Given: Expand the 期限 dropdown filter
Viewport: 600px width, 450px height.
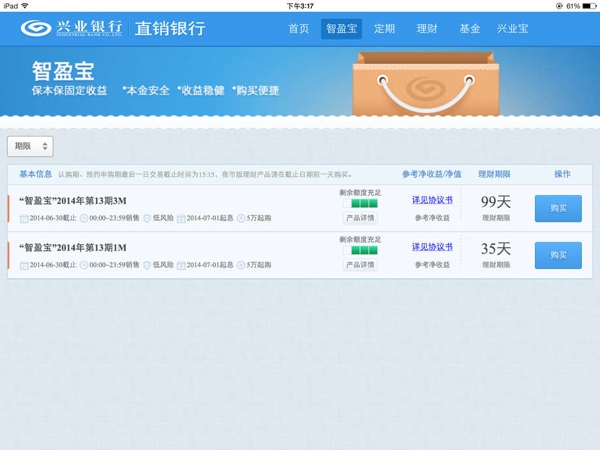Looking at the screenshot, I should click(30, 146).
